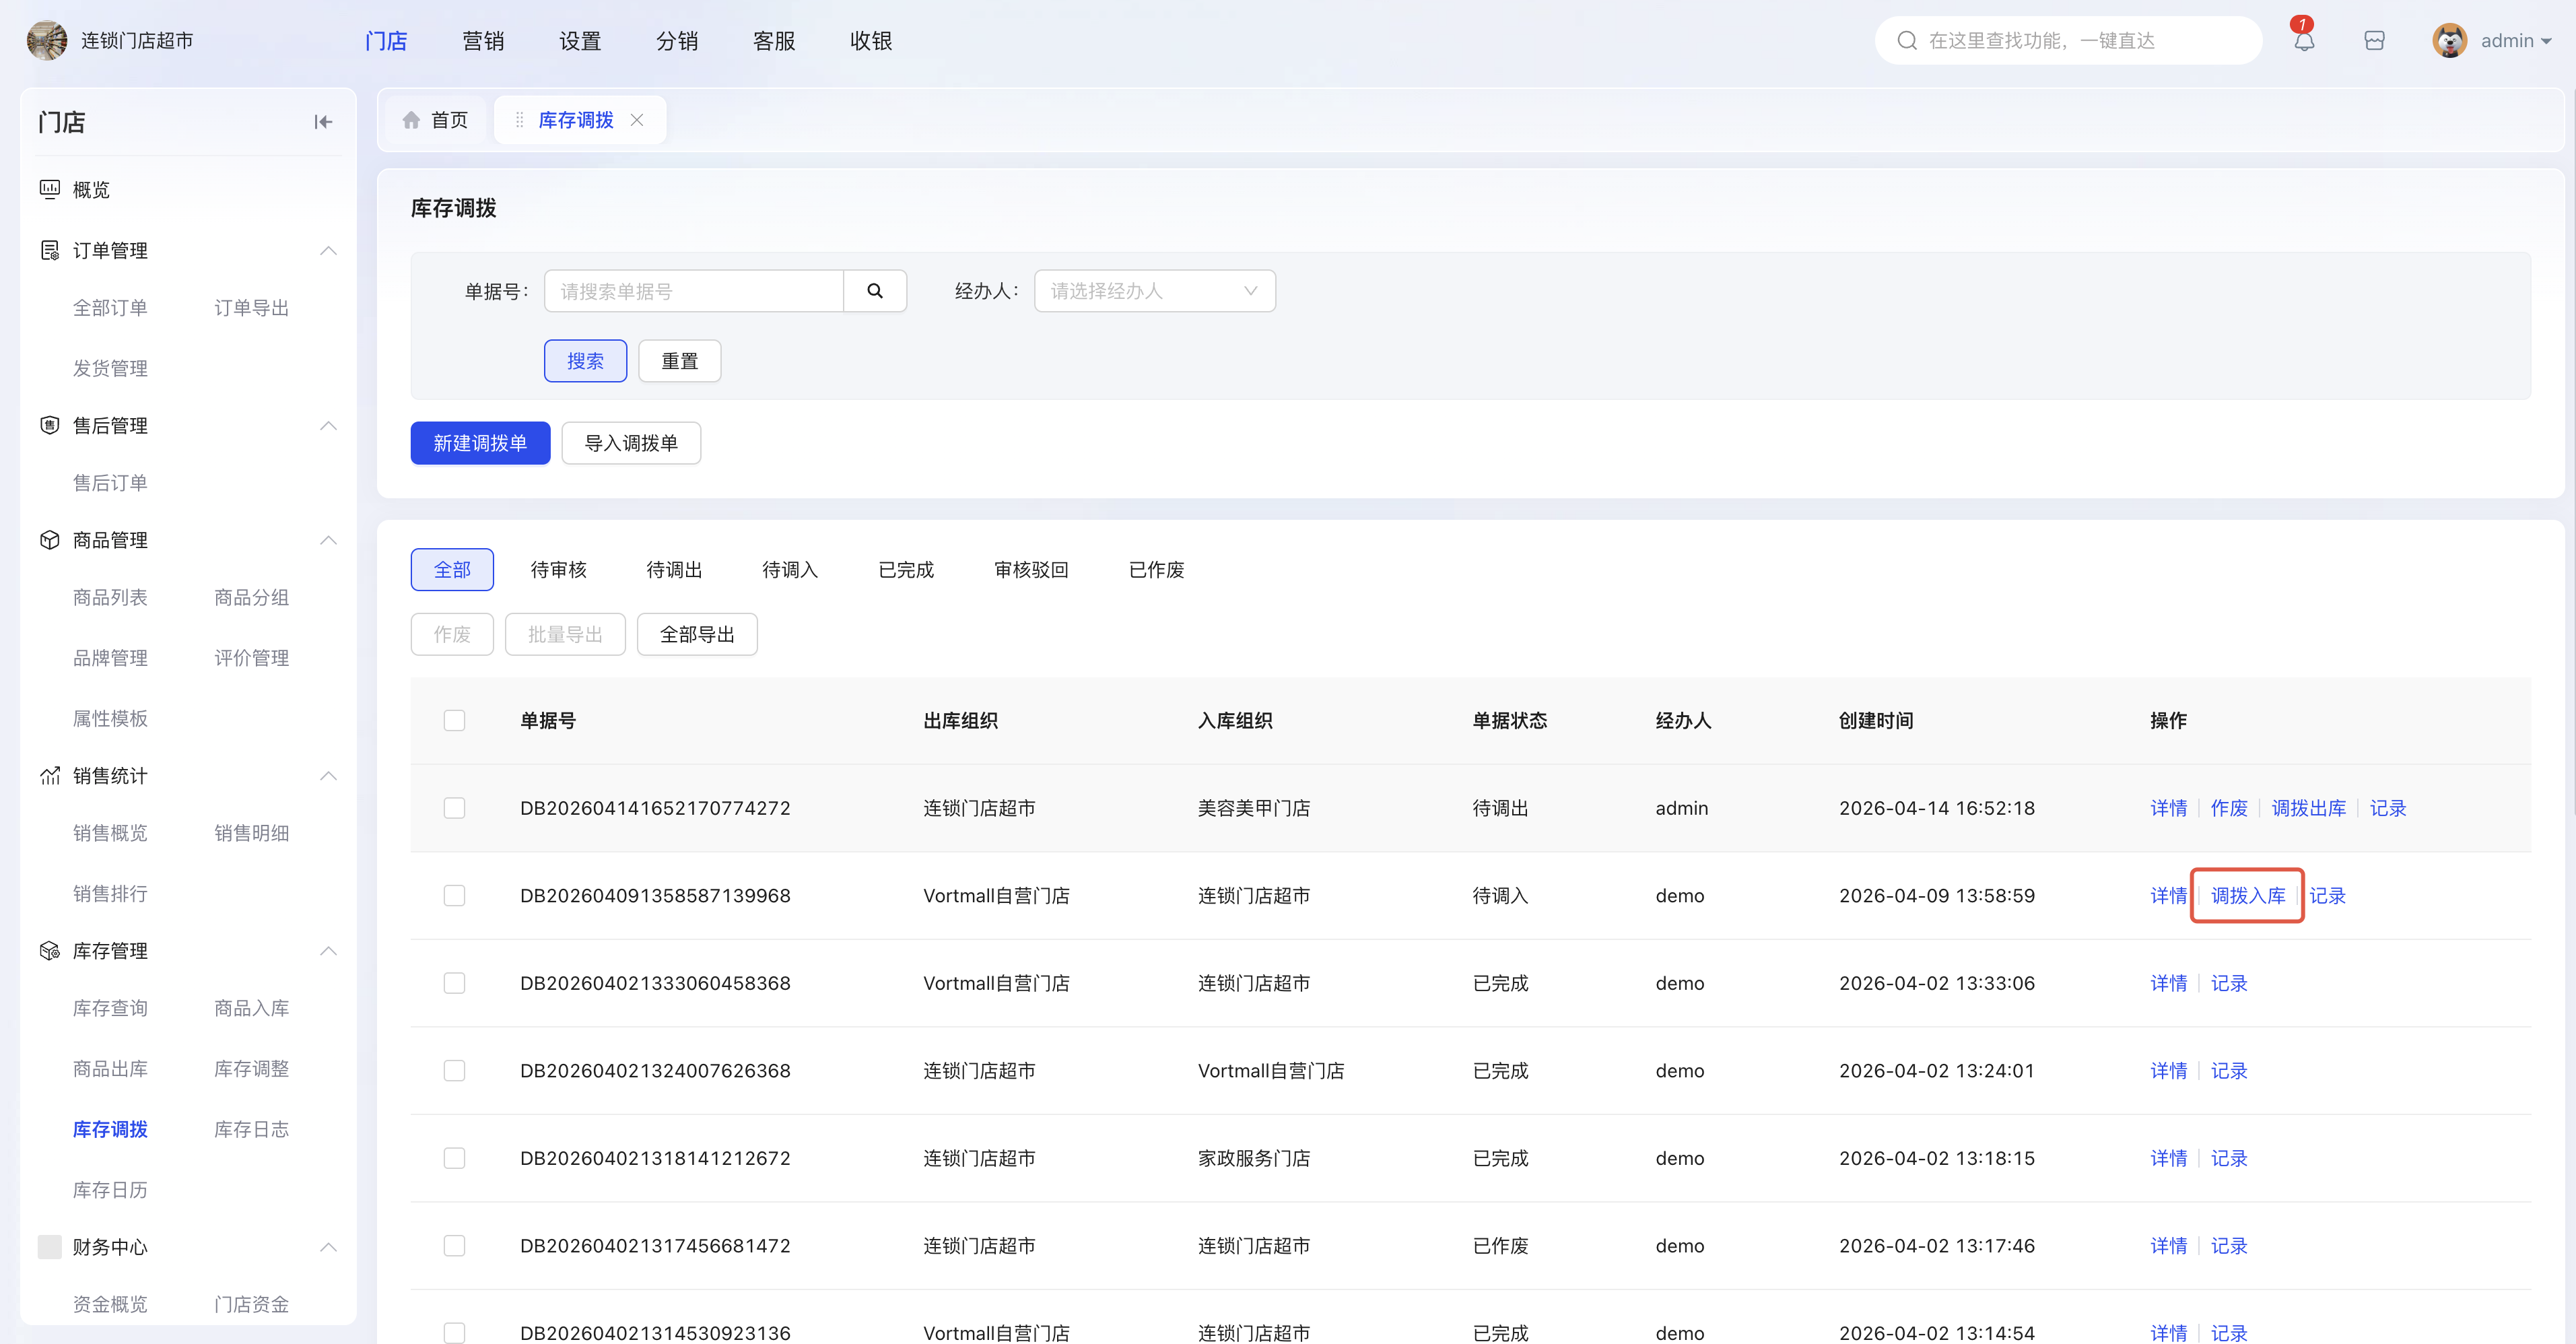Image resolution: width=2576 pixels, height=1344 pixels.
Task: Focus the 单据号 search input field
Action: tap(693, 291)
